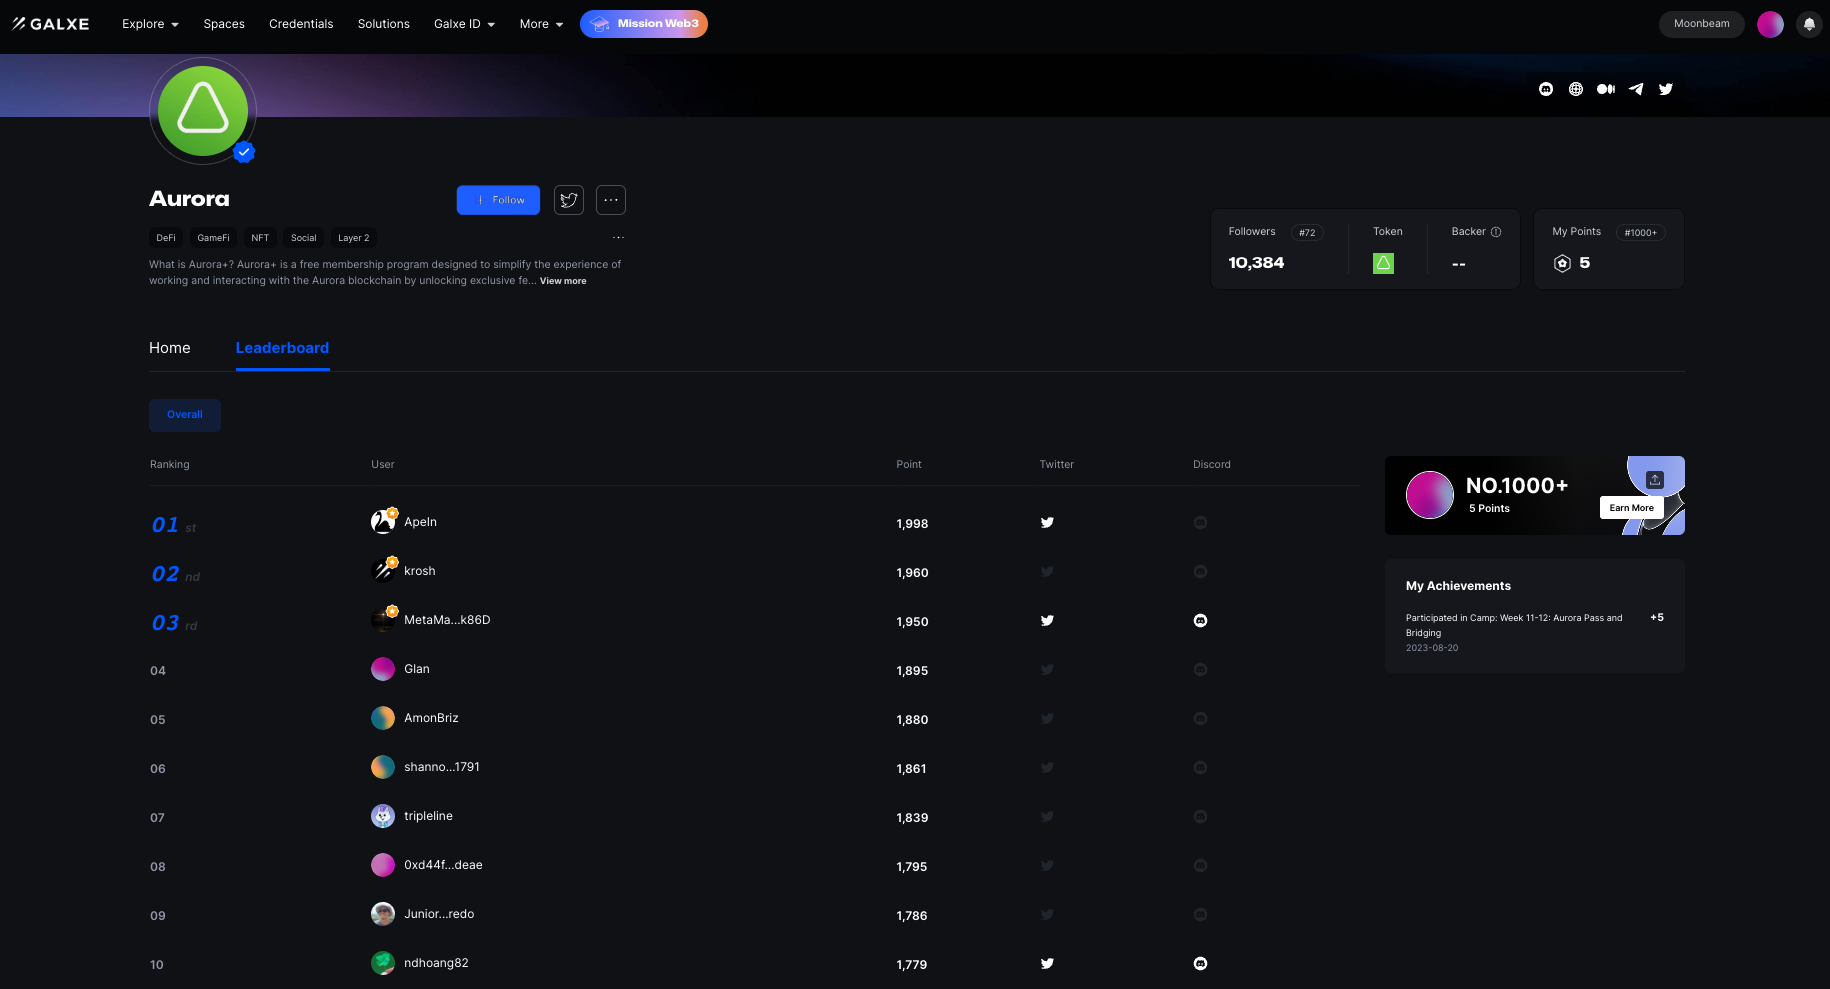This screenshot has width=1830, height=989.
Task: Open krosh user profile
Action: (420, 571)
